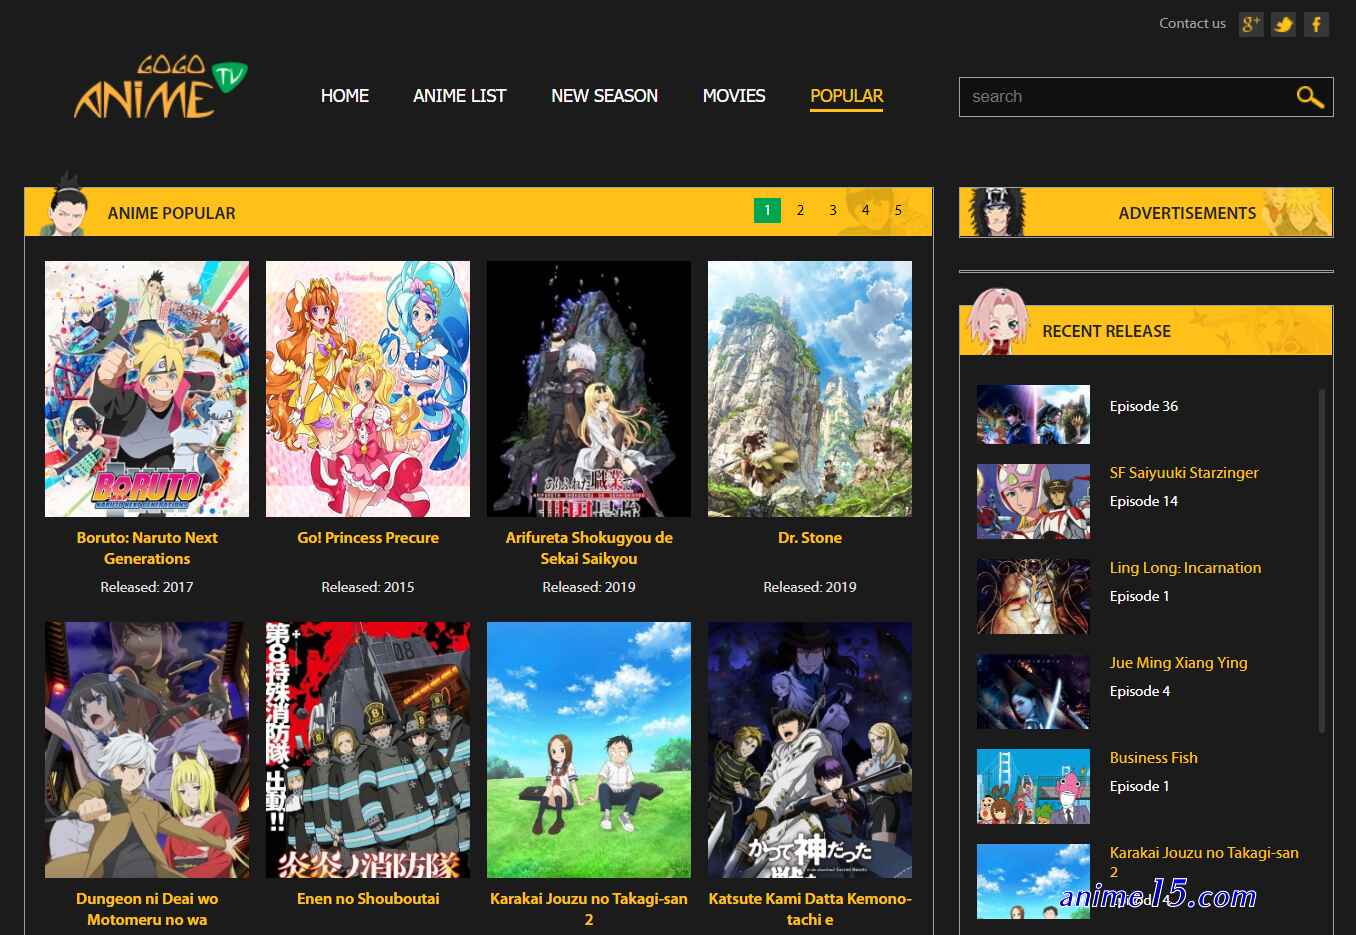This screenshot has height=935, width=1356.
Task: Click Released: 2017 under Boruto
Action: [x=147, y=587]
